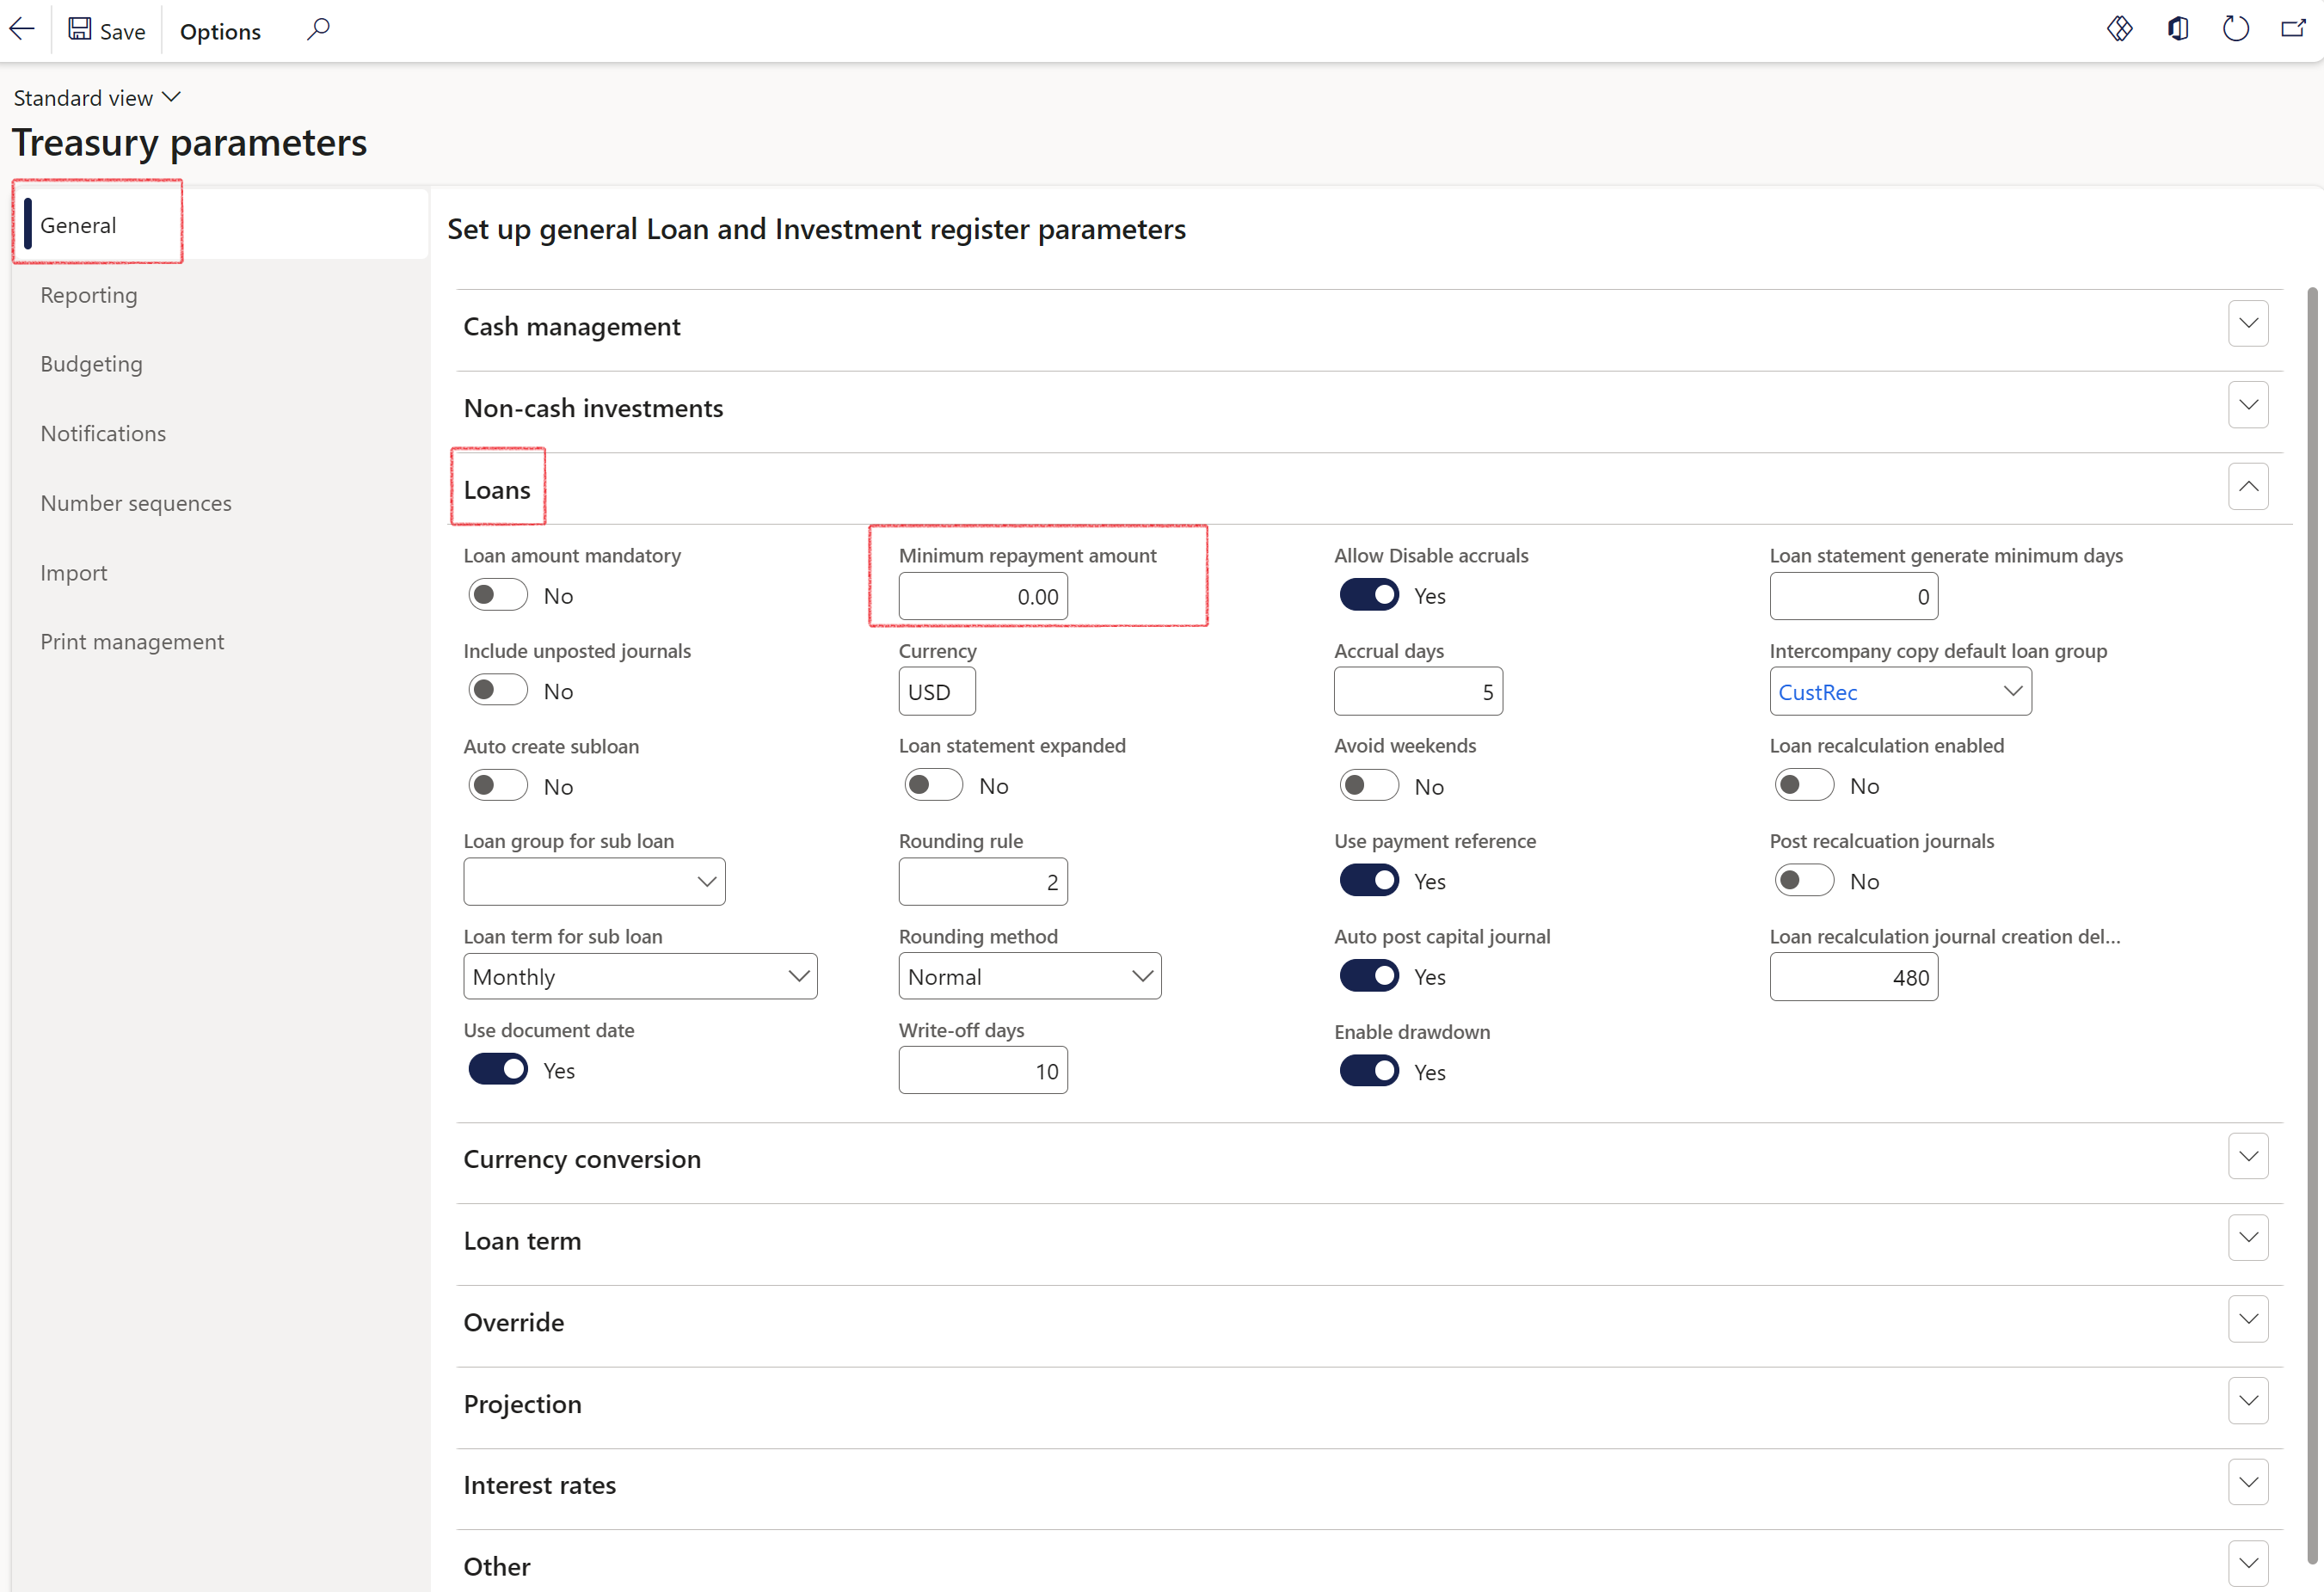Open in new window icon
Image resolution: width=2324 pixels, height=1592 pixels.
click(2293, 29)
